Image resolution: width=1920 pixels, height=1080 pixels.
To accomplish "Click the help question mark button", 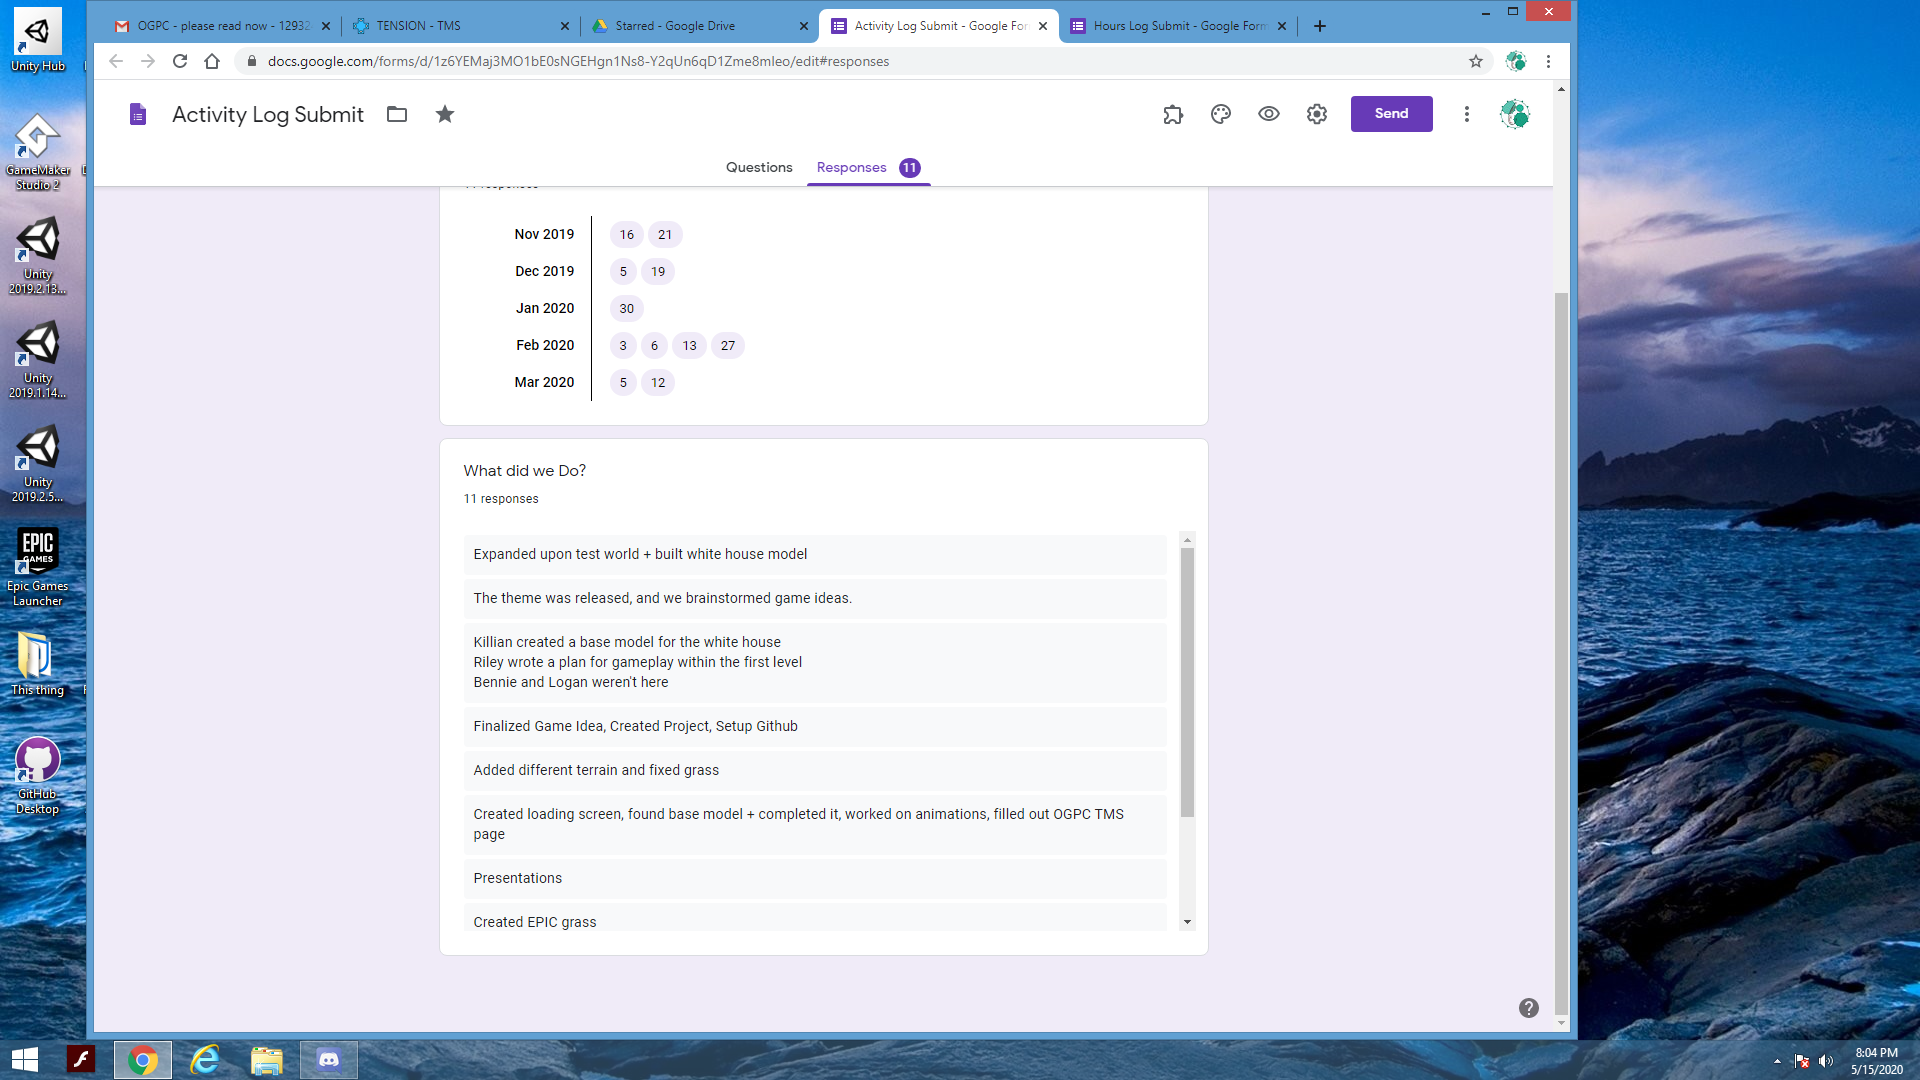I will point(1527,1008).
